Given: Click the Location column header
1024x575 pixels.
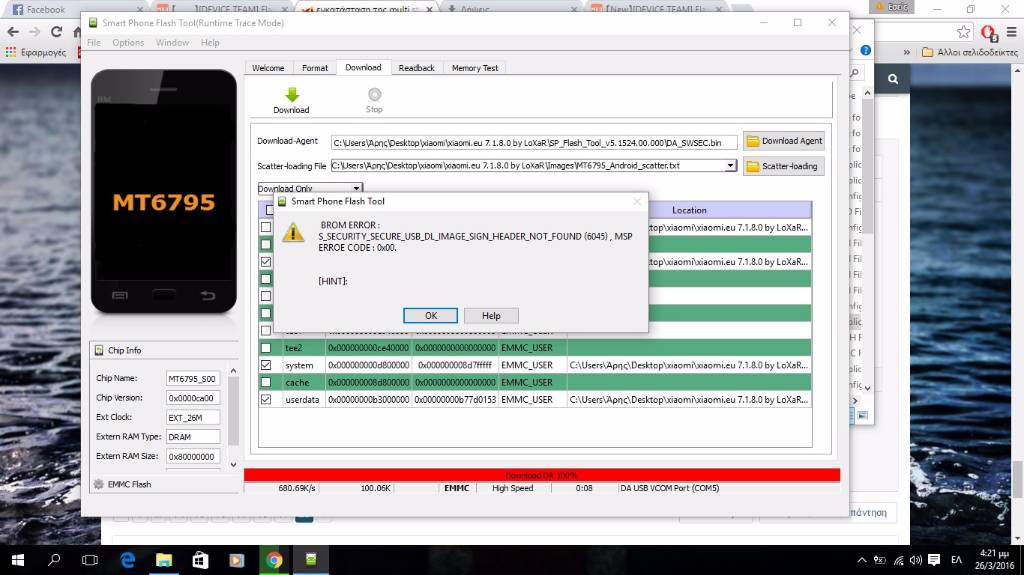Looking at the screenshot, I should pos(689,210).
